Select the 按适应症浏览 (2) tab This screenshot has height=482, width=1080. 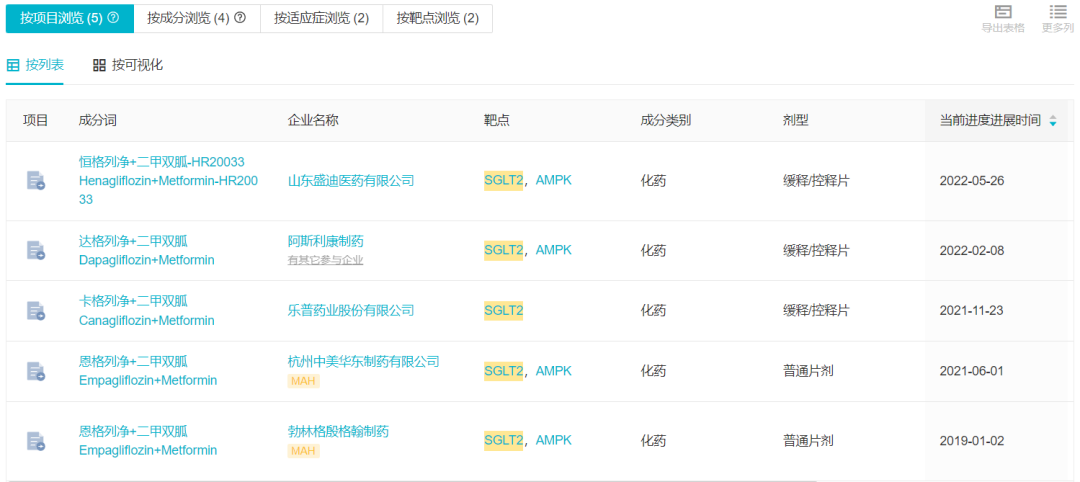(321, 18)
